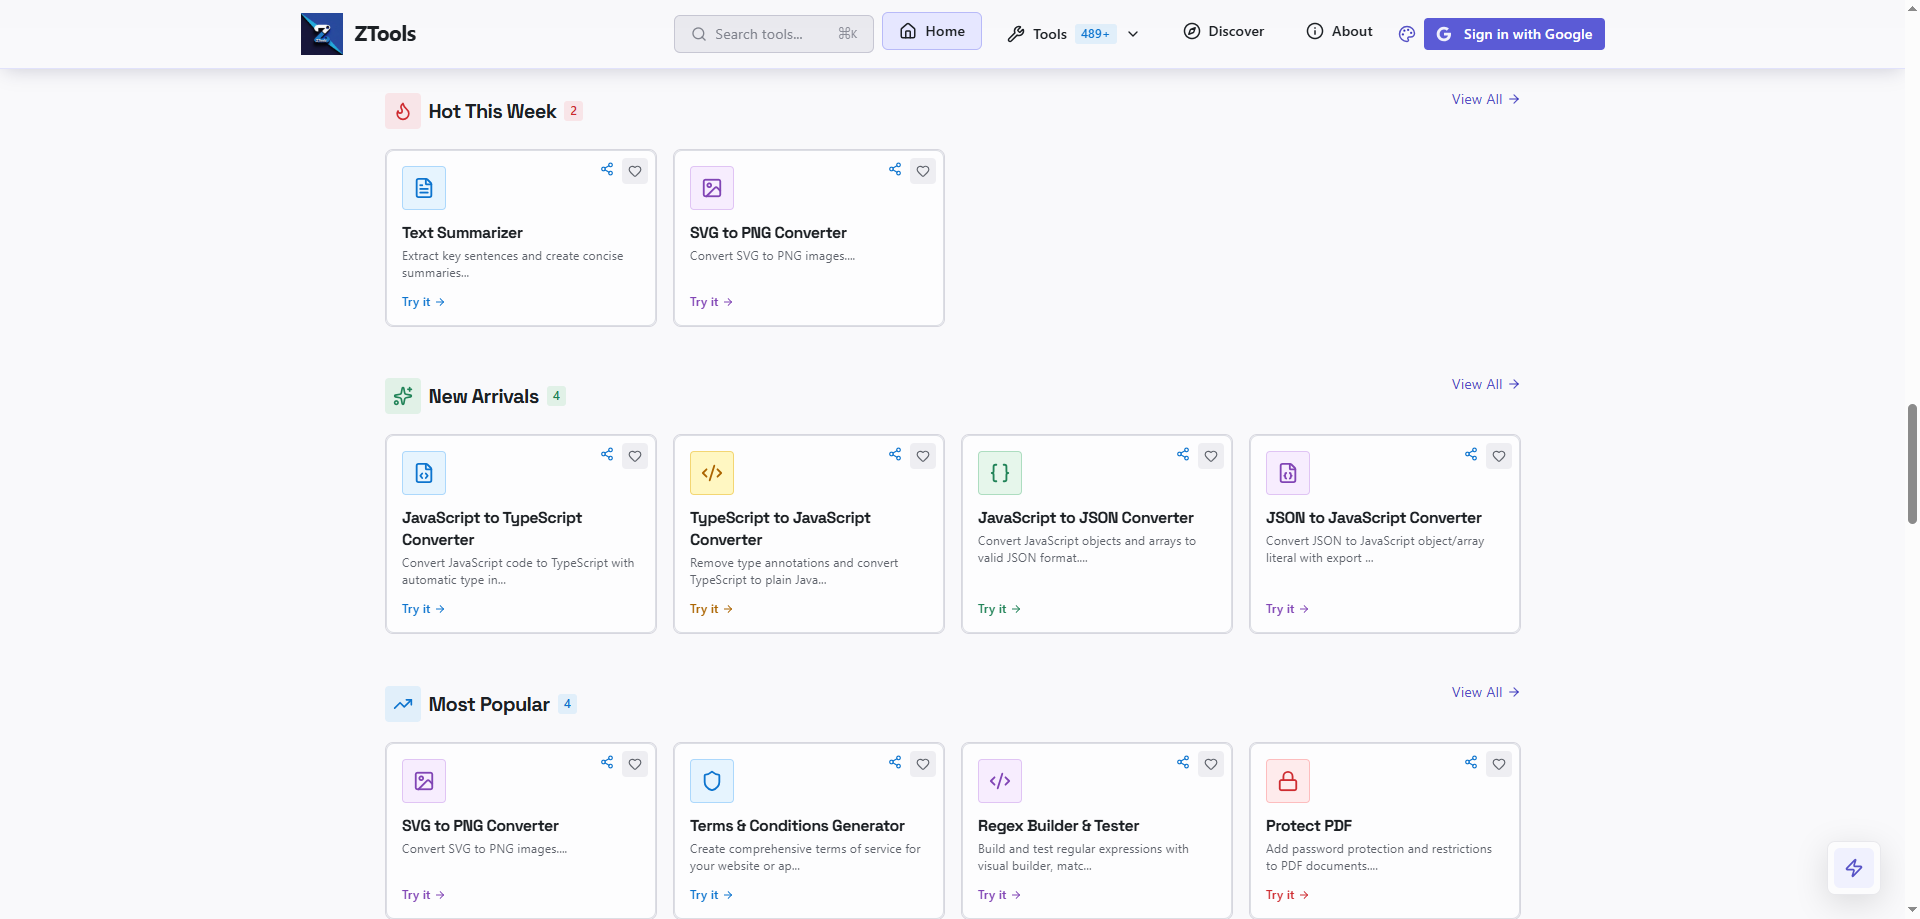Try the Regex Builder & Tester
Image resolution: width=1920 pixels, height=919 pixels.
(x=999, y=895)
